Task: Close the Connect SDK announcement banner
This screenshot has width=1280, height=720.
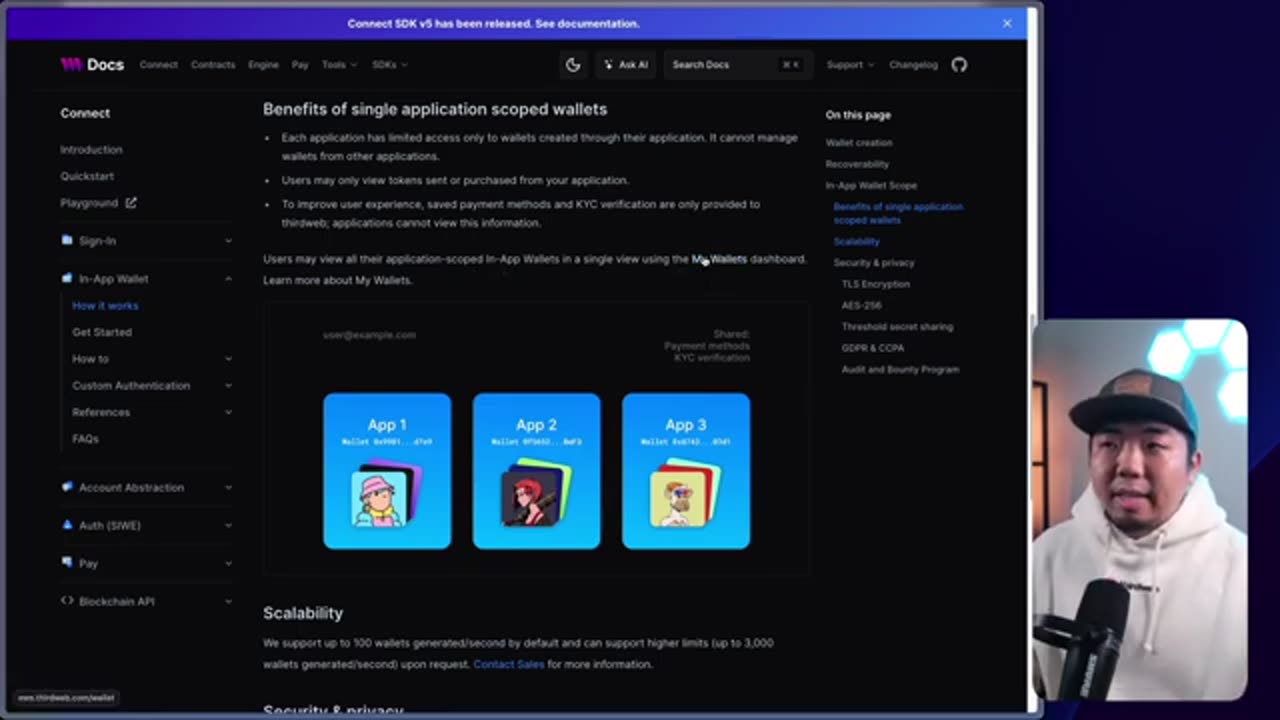Action: 1007,23
